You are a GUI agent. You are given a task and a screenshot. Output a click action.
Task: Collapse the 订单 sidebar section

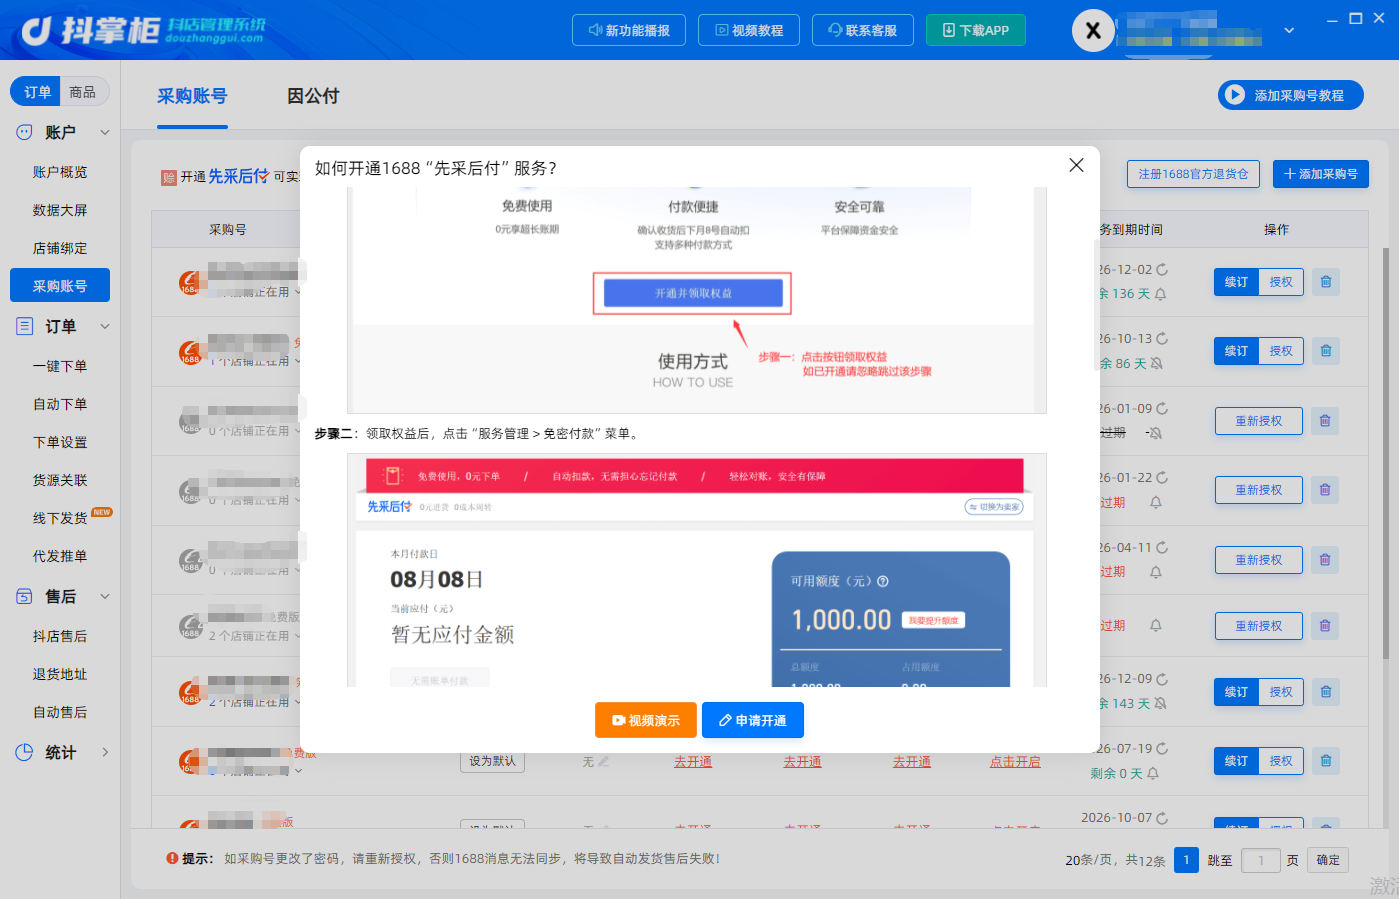[104, 326]
